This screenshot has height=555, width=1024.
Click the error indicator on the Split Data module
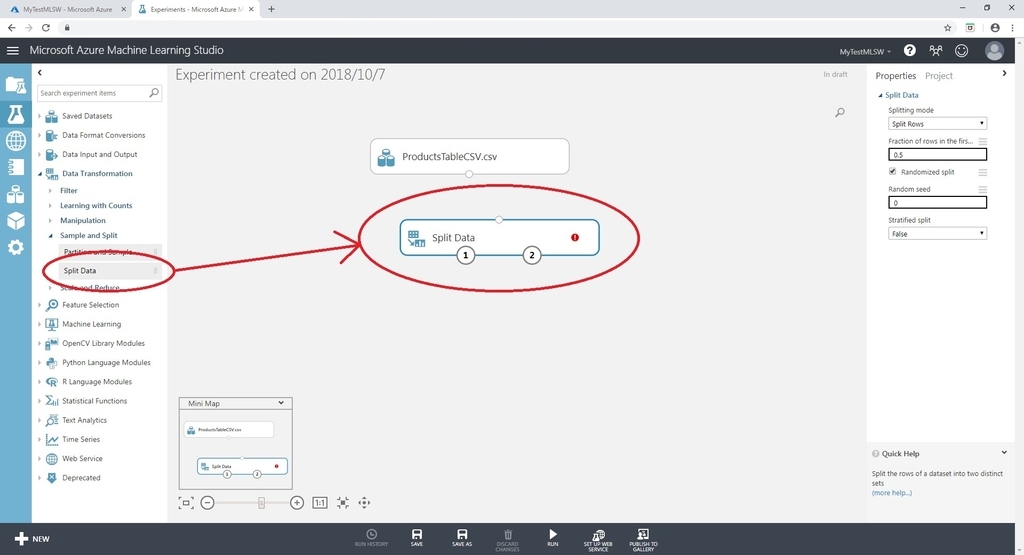click(575, 238)
